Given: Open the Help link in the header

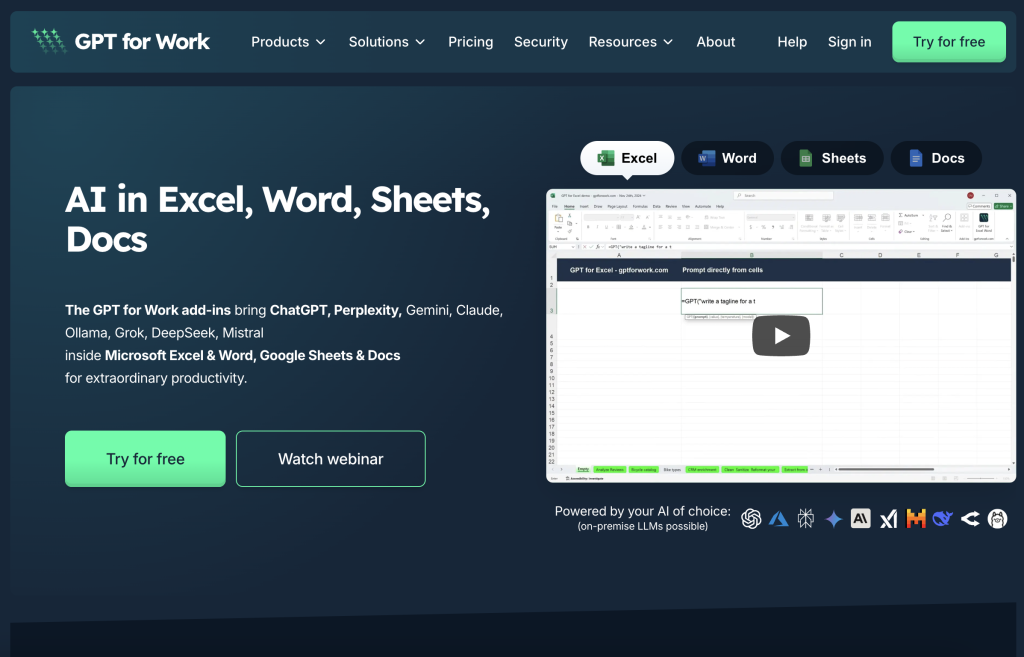Looking at the screenshot, I should [792, 42].
